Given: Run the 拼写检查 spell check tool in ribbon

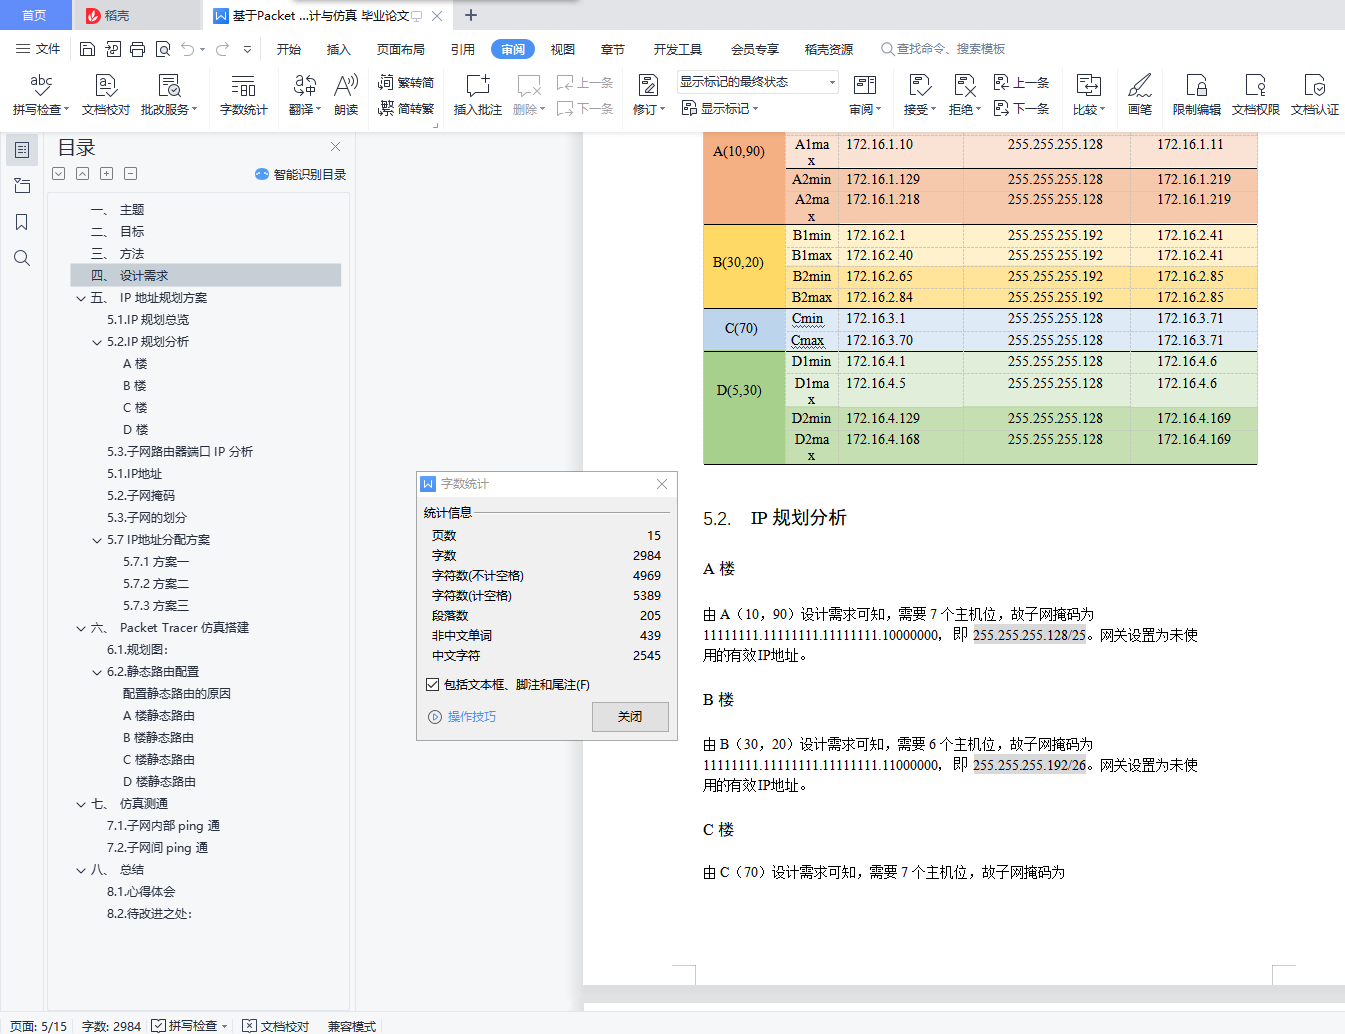Looking at the screenshot, I should click(41, 95).
